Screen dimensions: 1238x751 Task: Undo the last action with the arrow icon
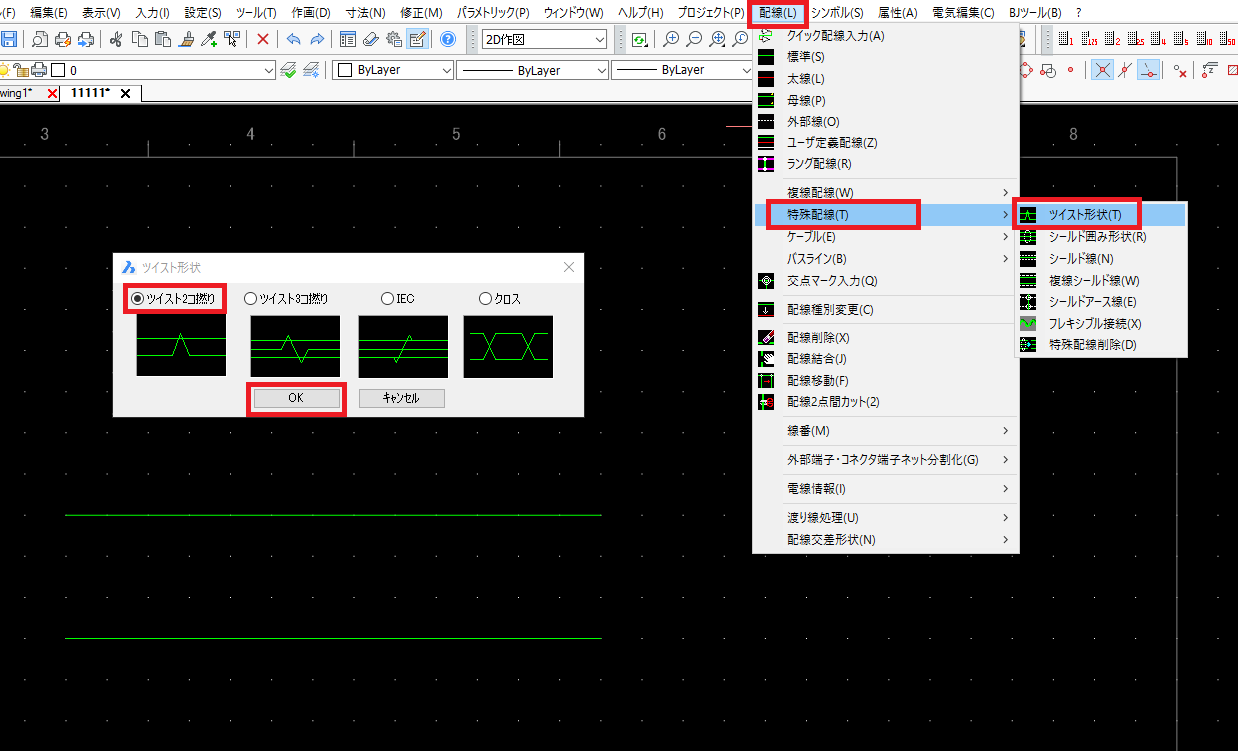pyautogui.click(x=294, y=40)
